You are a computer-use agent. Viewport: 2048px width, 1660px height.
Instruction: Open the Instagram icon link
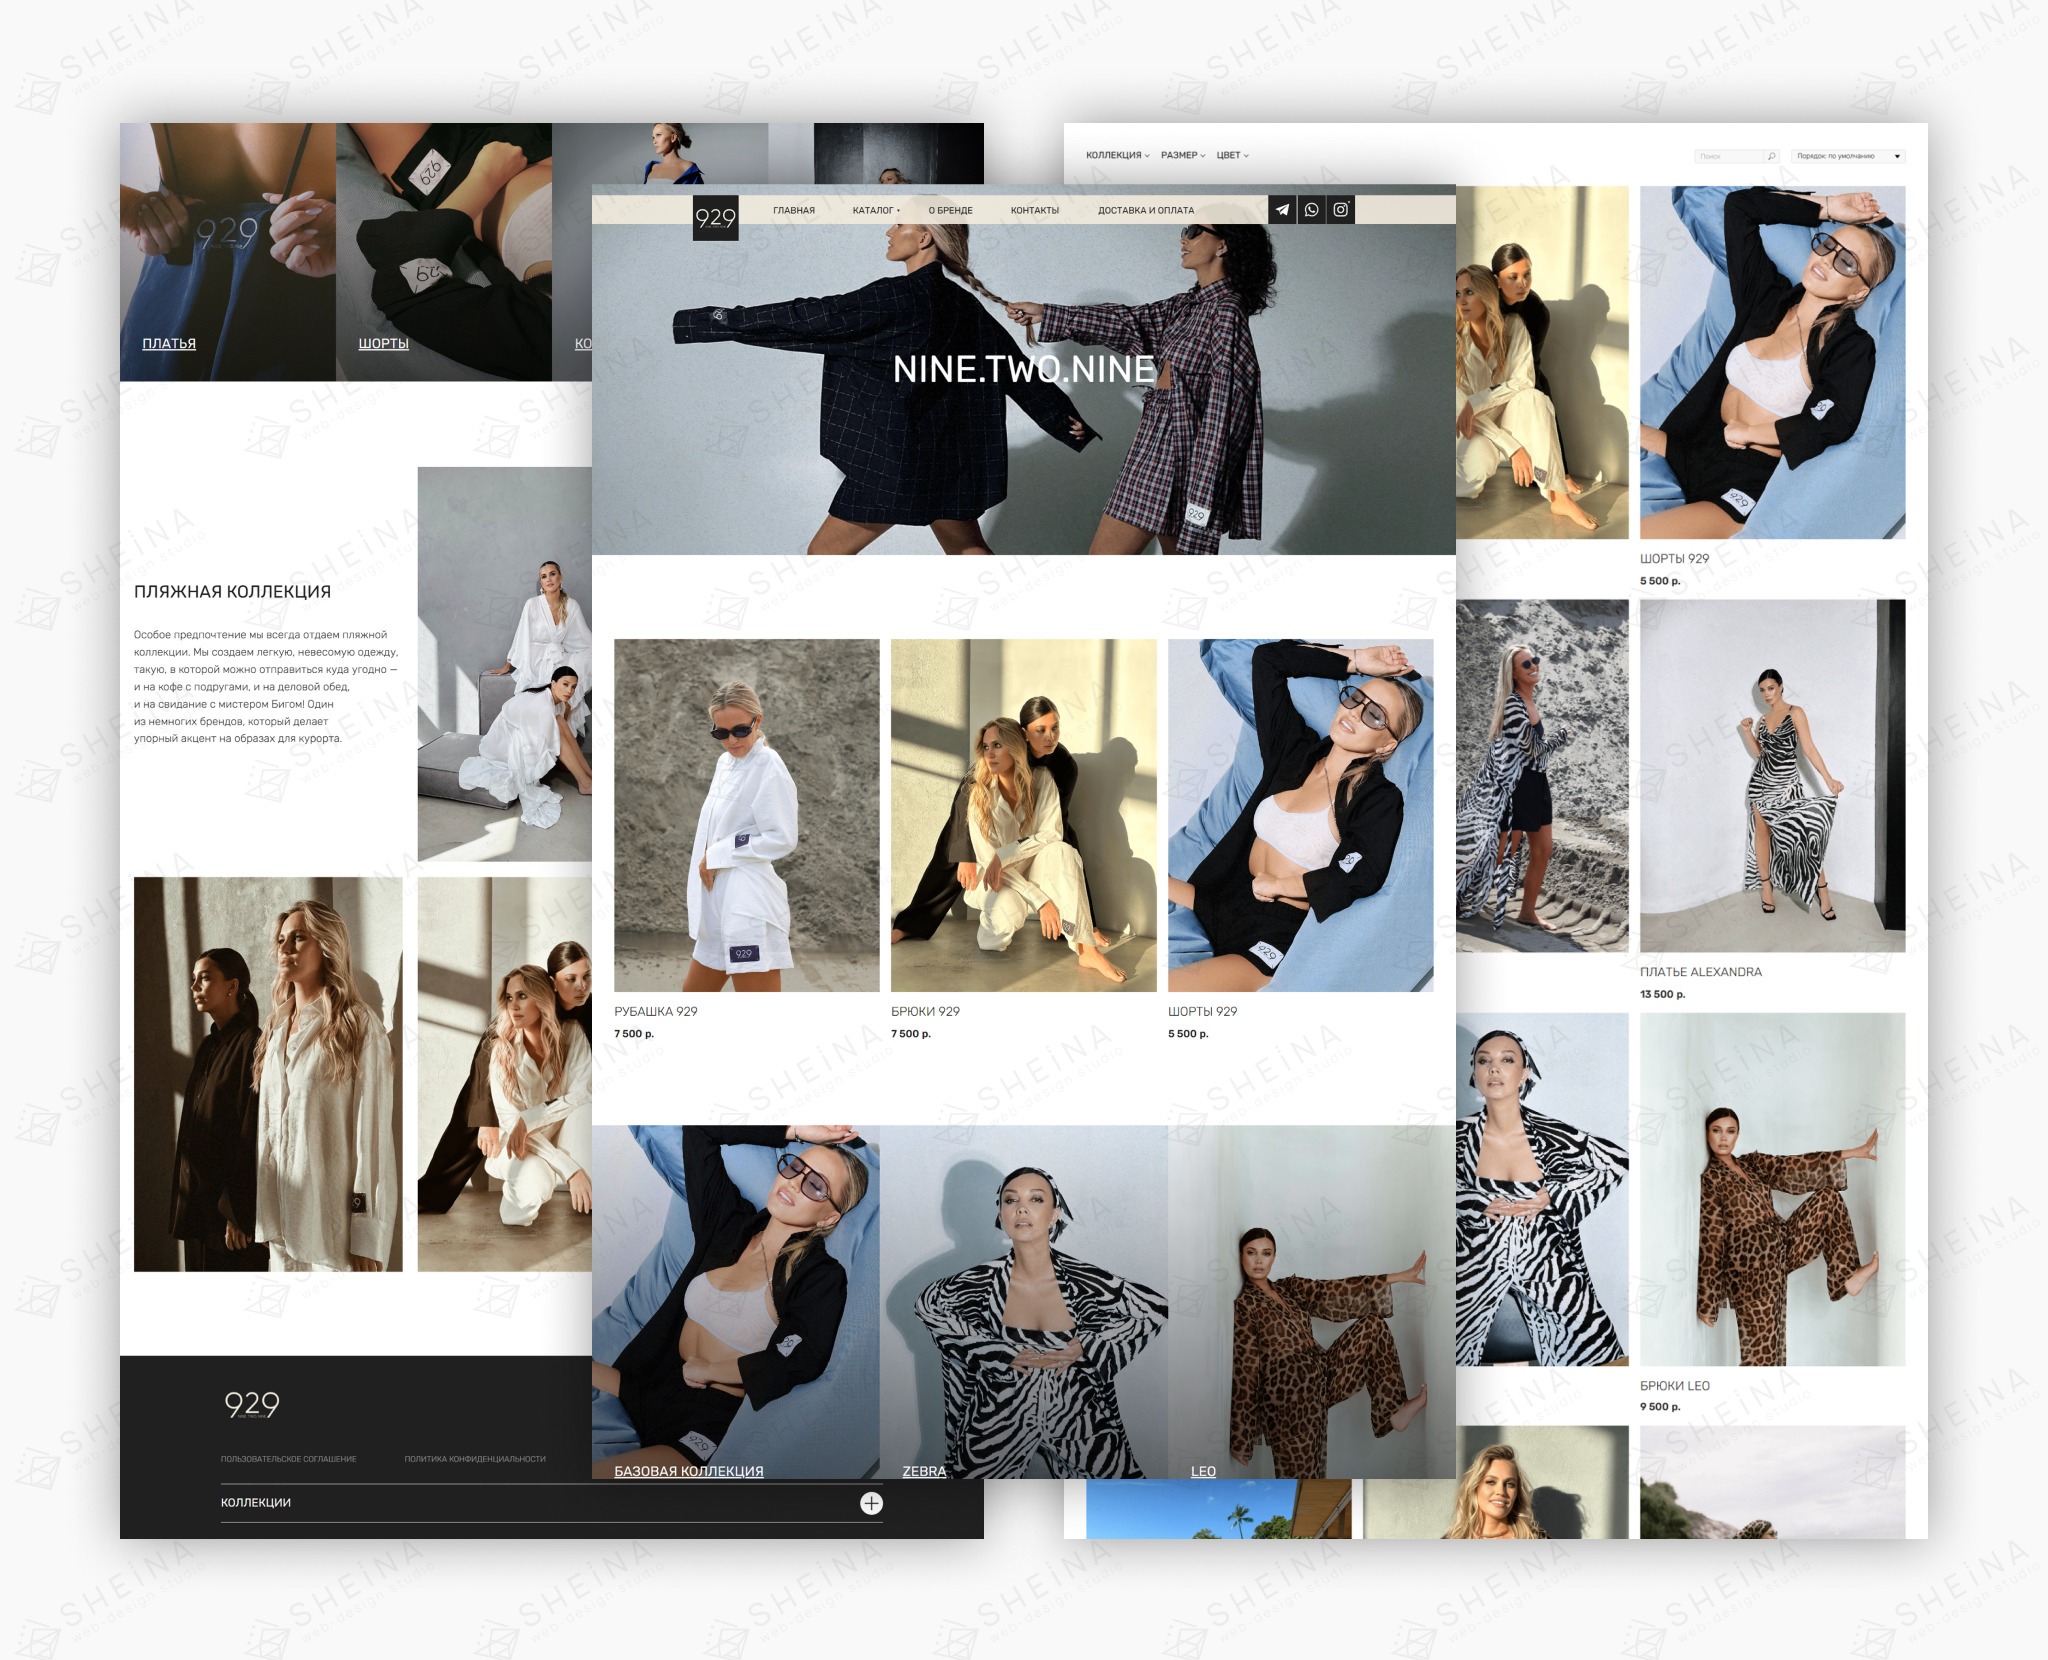pyautogui.click(x=1341, y=210)
